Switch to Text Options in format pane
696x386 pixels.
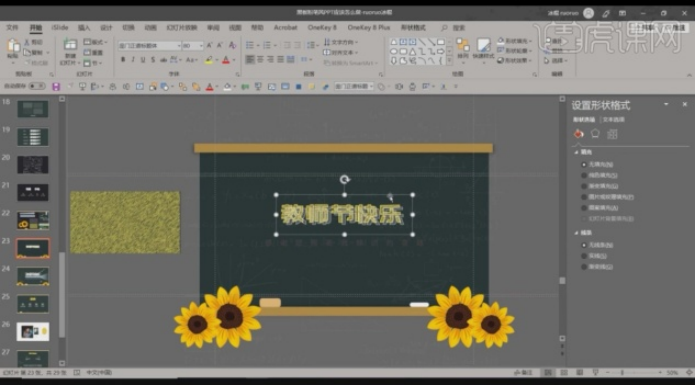point(613,119)
